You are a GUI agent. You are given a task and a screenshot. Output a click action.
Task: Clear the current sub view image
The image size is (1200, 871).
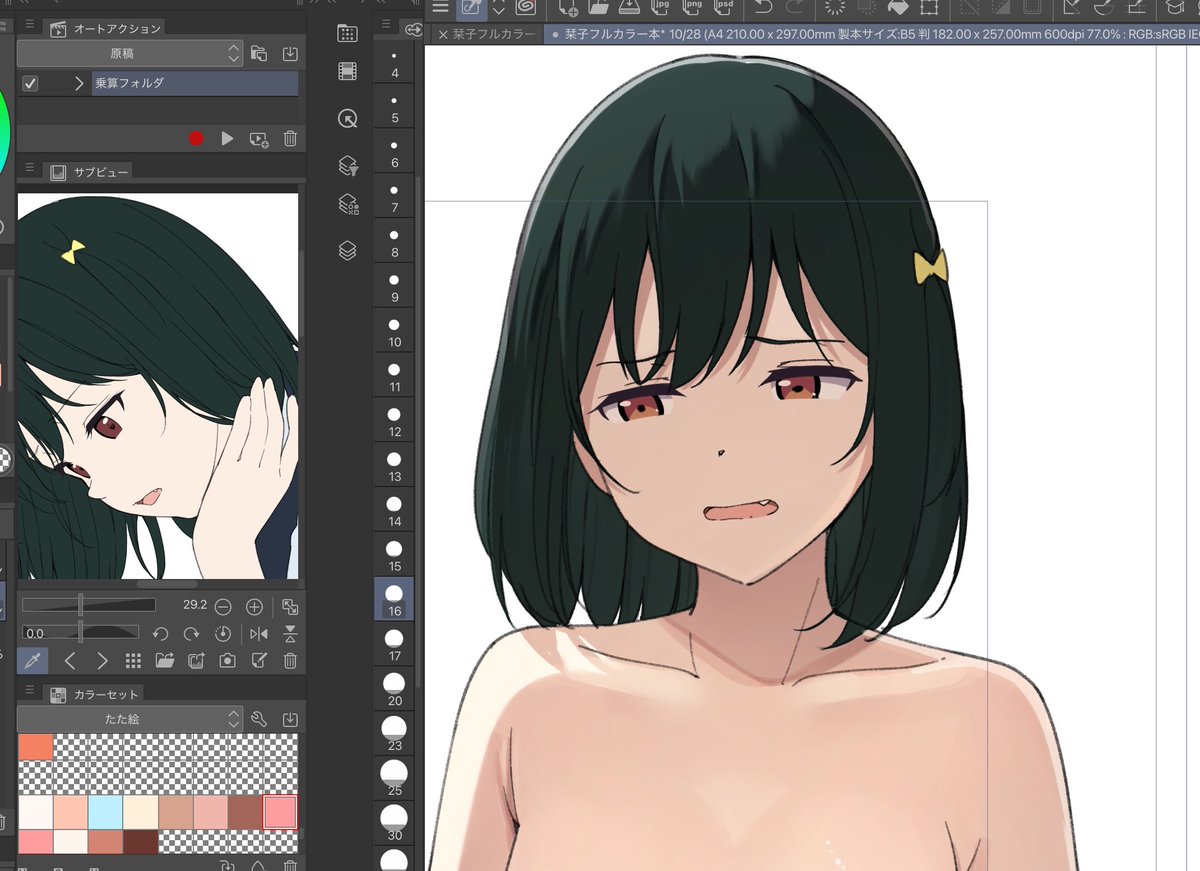tap(290, 660)
